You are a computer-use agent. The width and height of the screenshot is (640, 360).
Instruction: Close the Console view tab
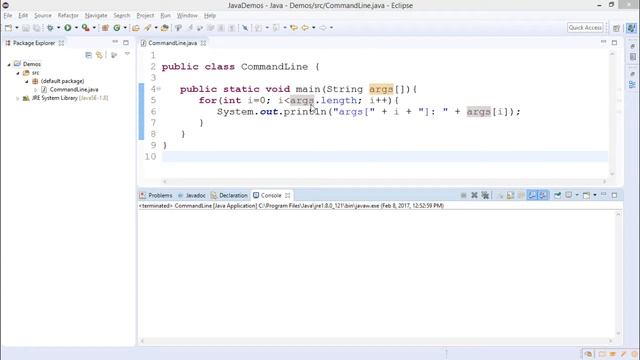(x=288, y=196)
